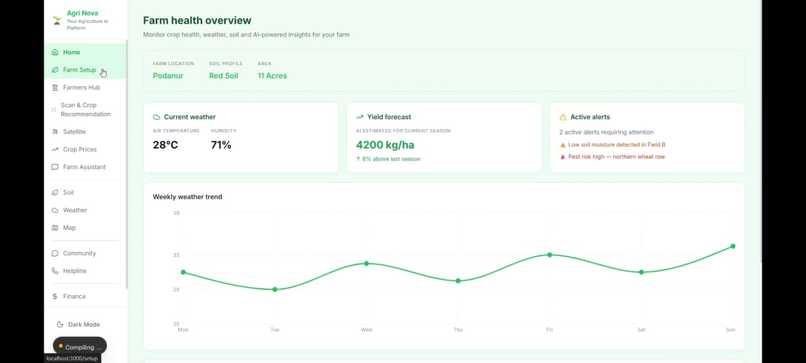This screenshot has width=806, height=363.
Task: Open the Helpline page
Action: point(85,271)
